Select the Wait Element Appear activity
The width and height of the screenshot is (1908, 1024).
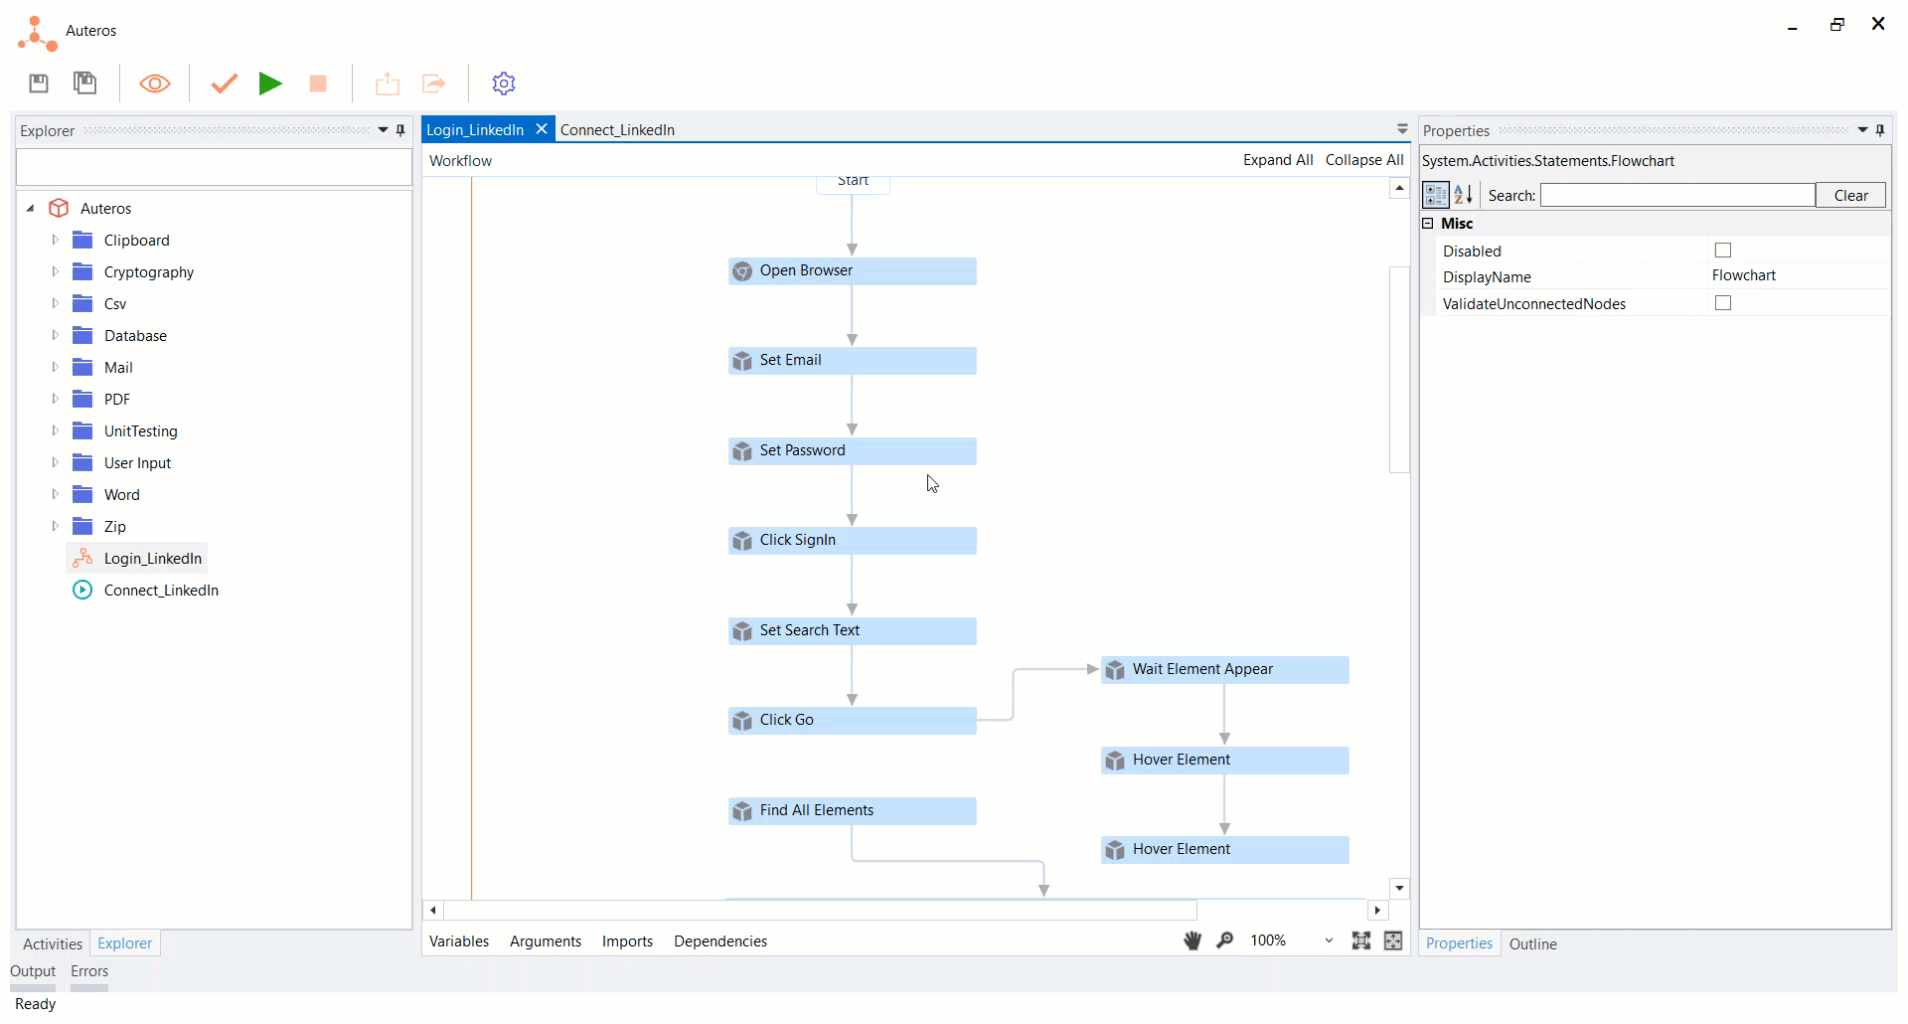pyautogui.click(x=1225, y=670)
